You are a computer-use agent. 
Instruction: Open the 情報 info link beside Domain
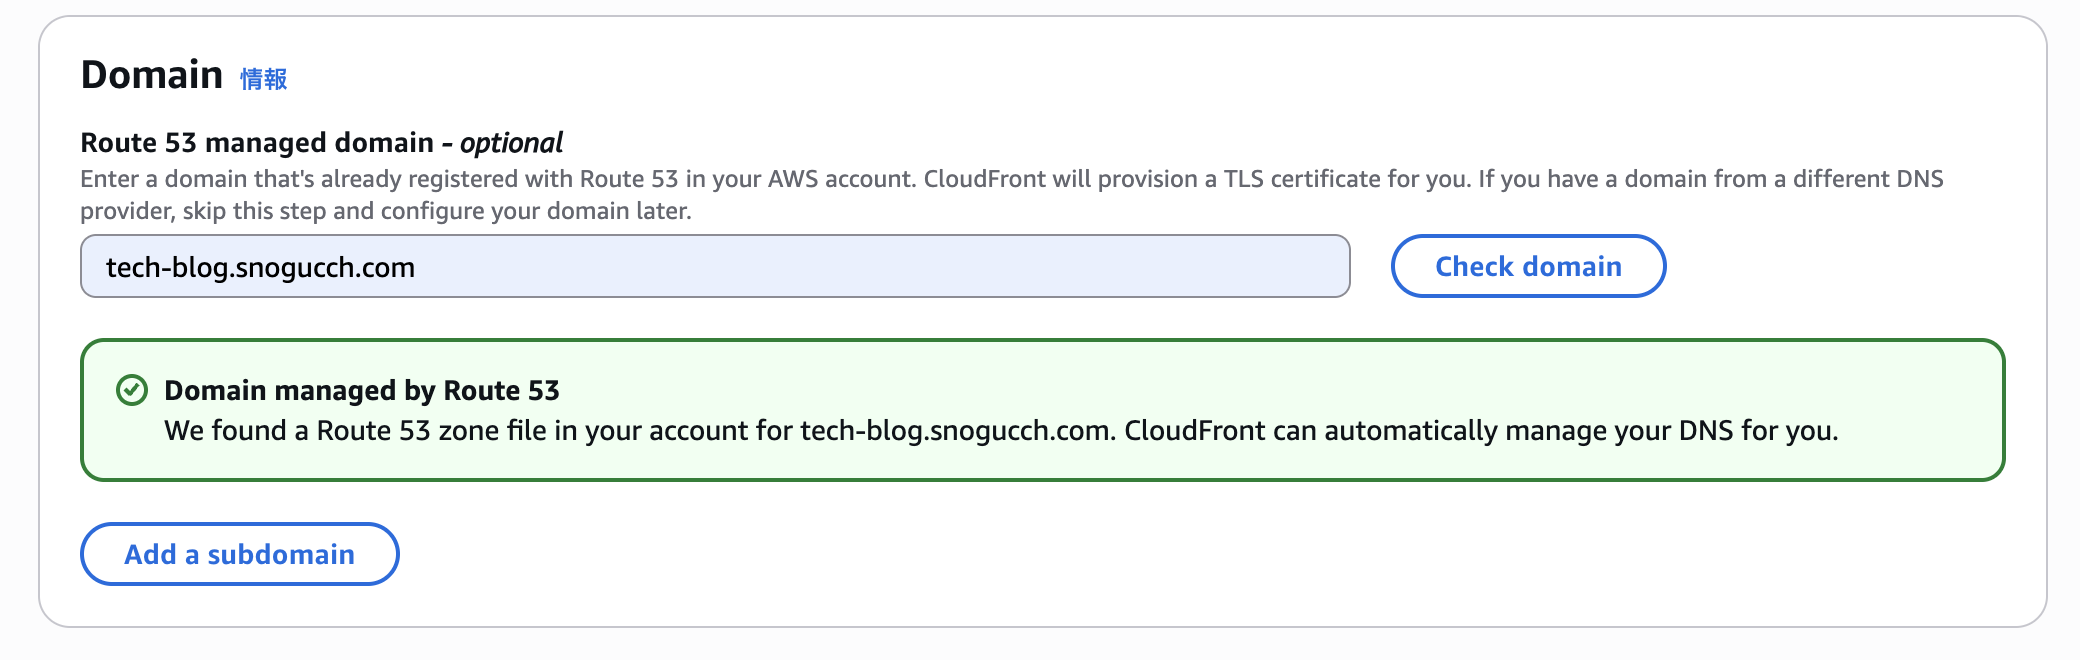point(263,78)
